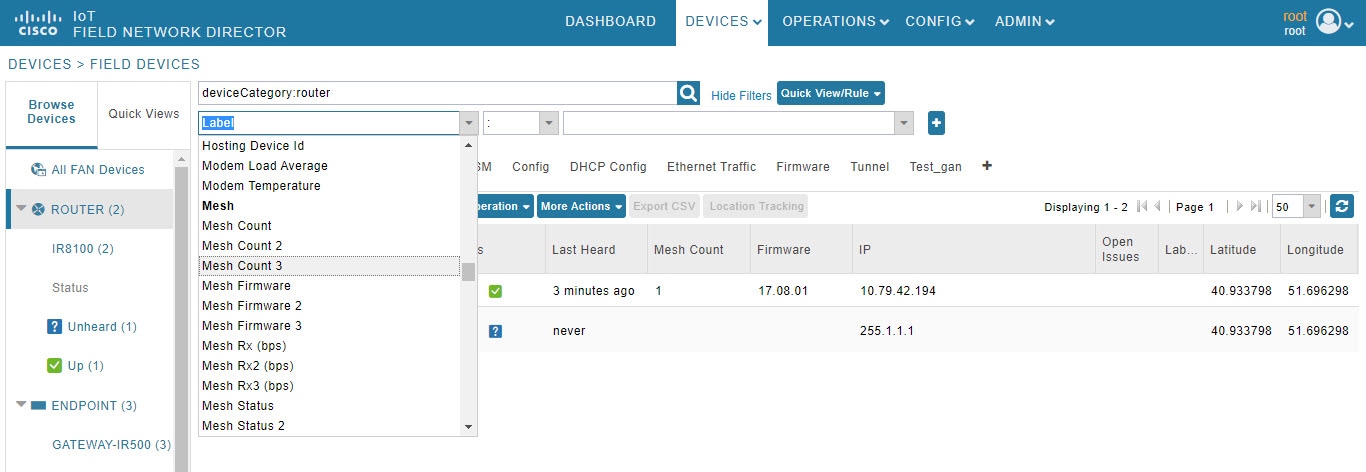
Task: Choose Mesh Count 3 from list
Action: 330,266
